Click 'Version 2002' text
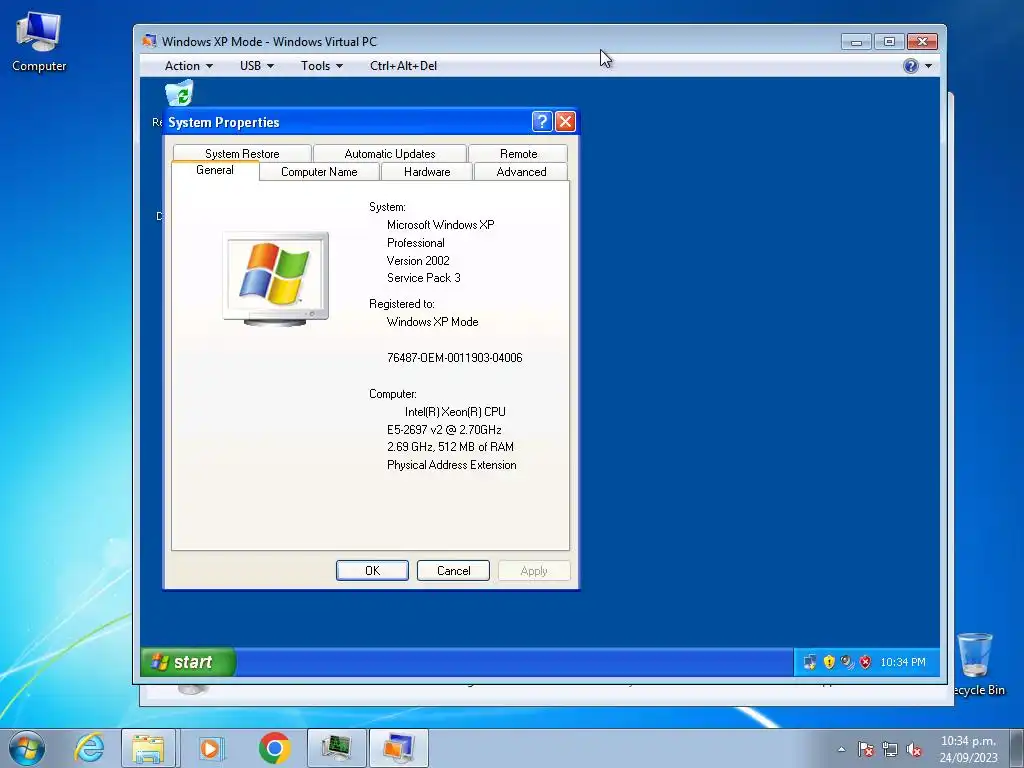Viewport: 1024px width, 768px height. point(418,261)
